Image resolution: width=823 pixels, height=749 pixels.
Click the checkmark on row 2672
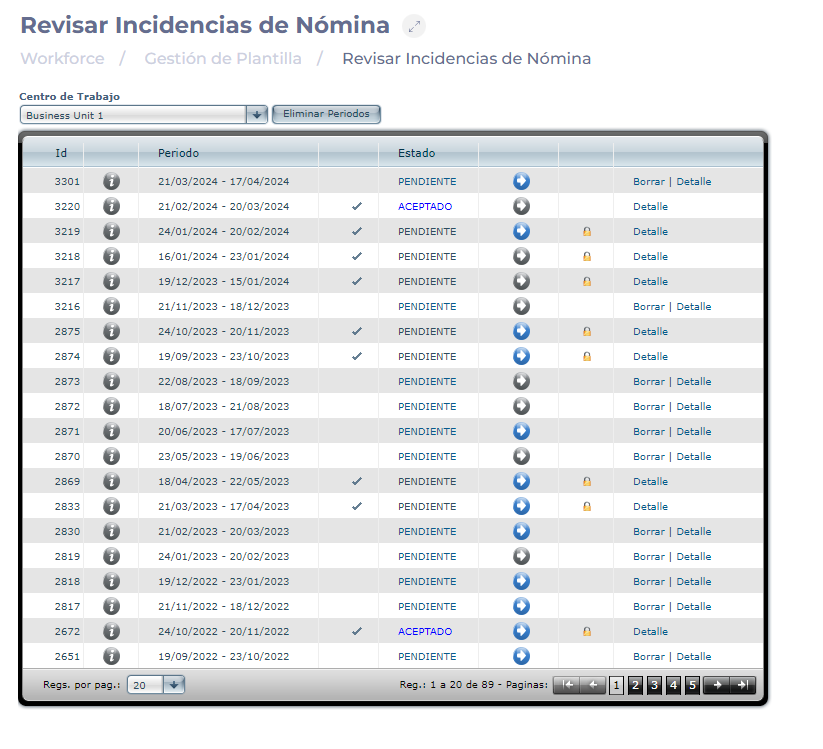[357, 631]
